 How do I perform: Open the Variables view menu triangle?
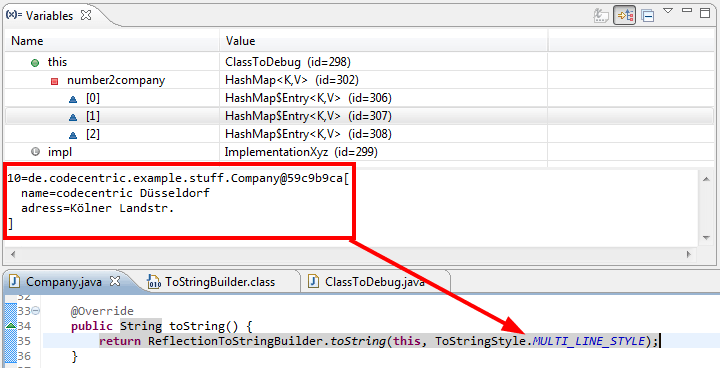click(668, 10)
